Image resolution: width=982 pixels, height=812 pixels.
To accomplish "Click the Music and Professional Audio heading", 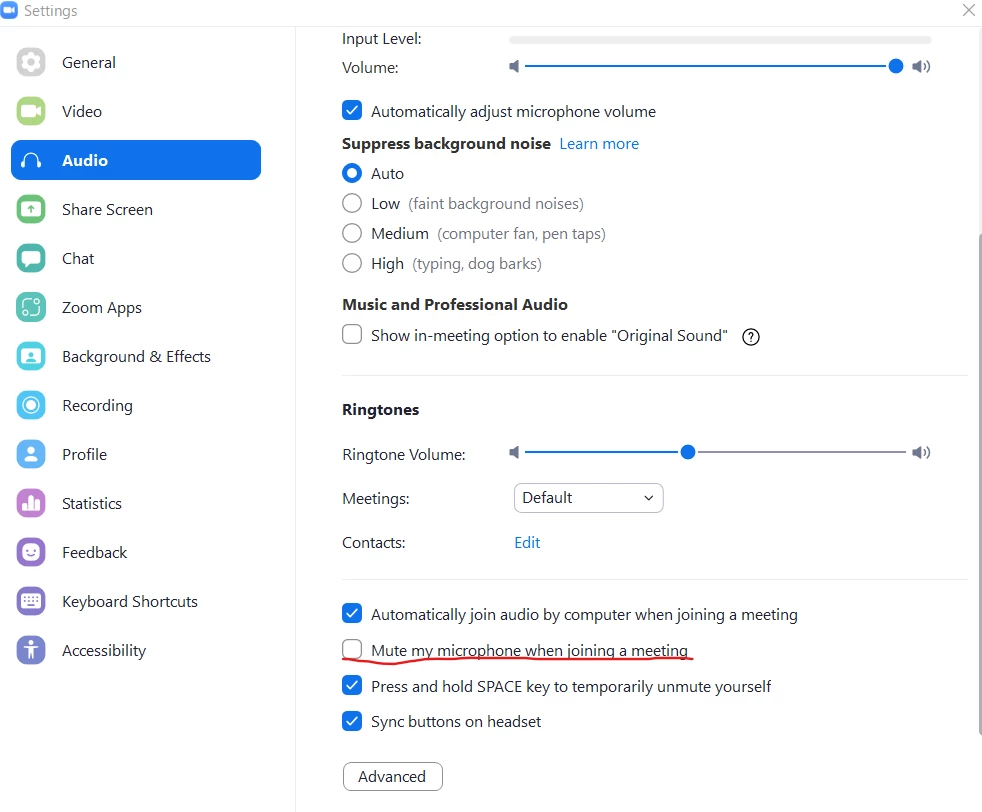I will tap(455, 305).
